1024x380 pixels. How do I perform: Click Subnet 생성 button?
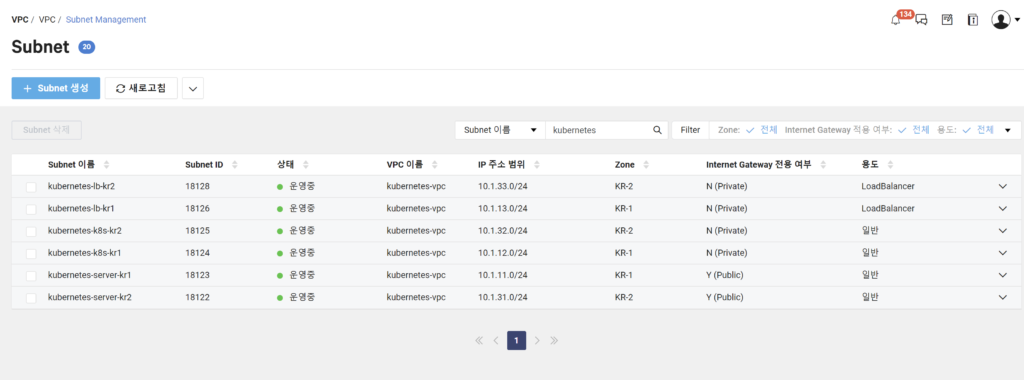(x=56, y=88)
